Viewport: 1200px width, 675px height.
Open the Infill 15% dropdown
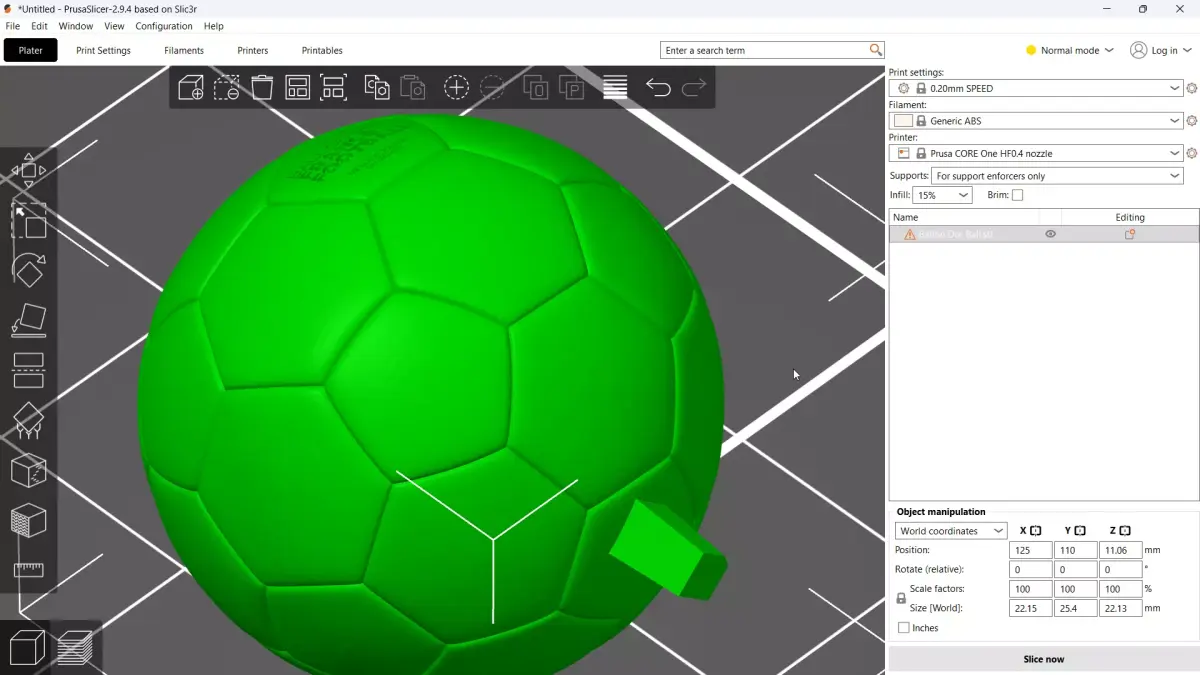pyautogui.click(x=942, y=195)
